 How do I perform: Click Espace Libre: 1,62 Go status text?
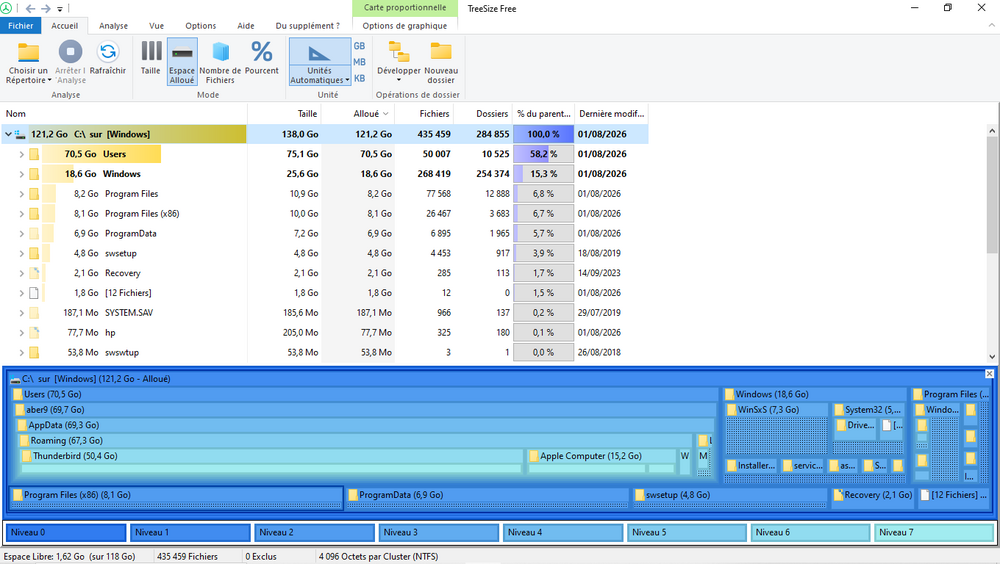70,556
